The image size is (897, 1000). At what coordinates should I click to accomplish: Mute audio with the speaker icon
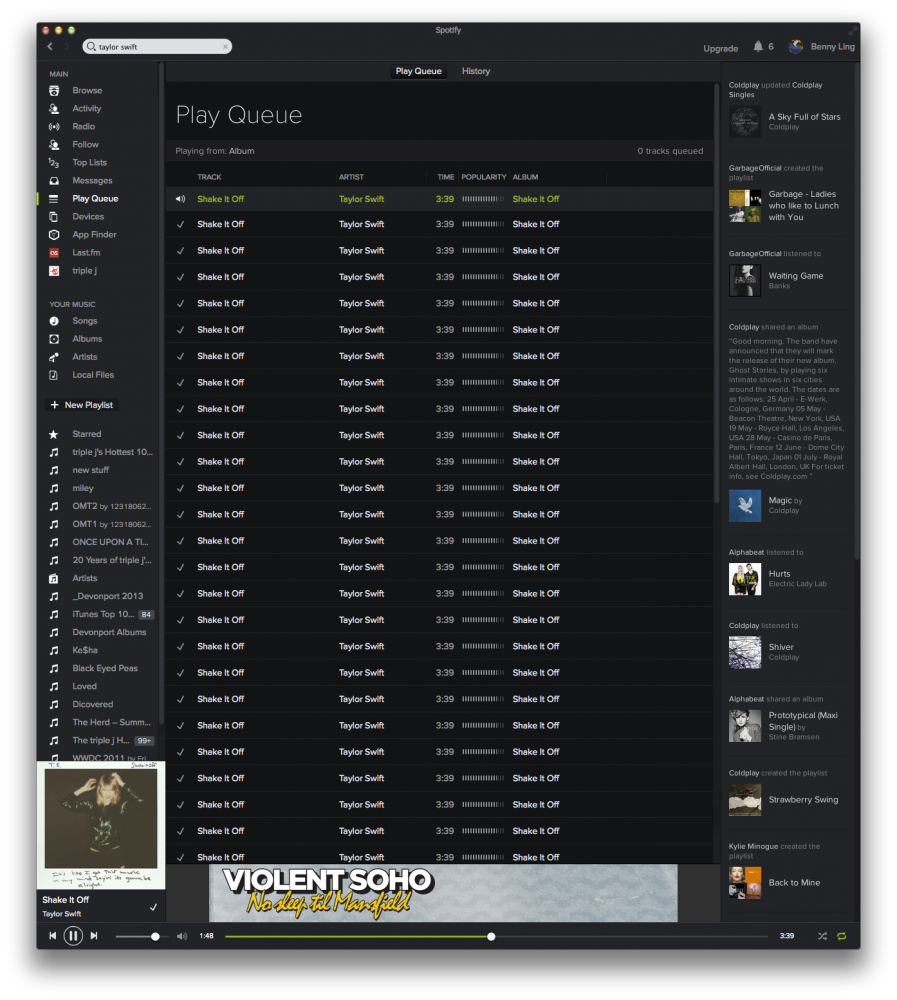coord(182,936)
